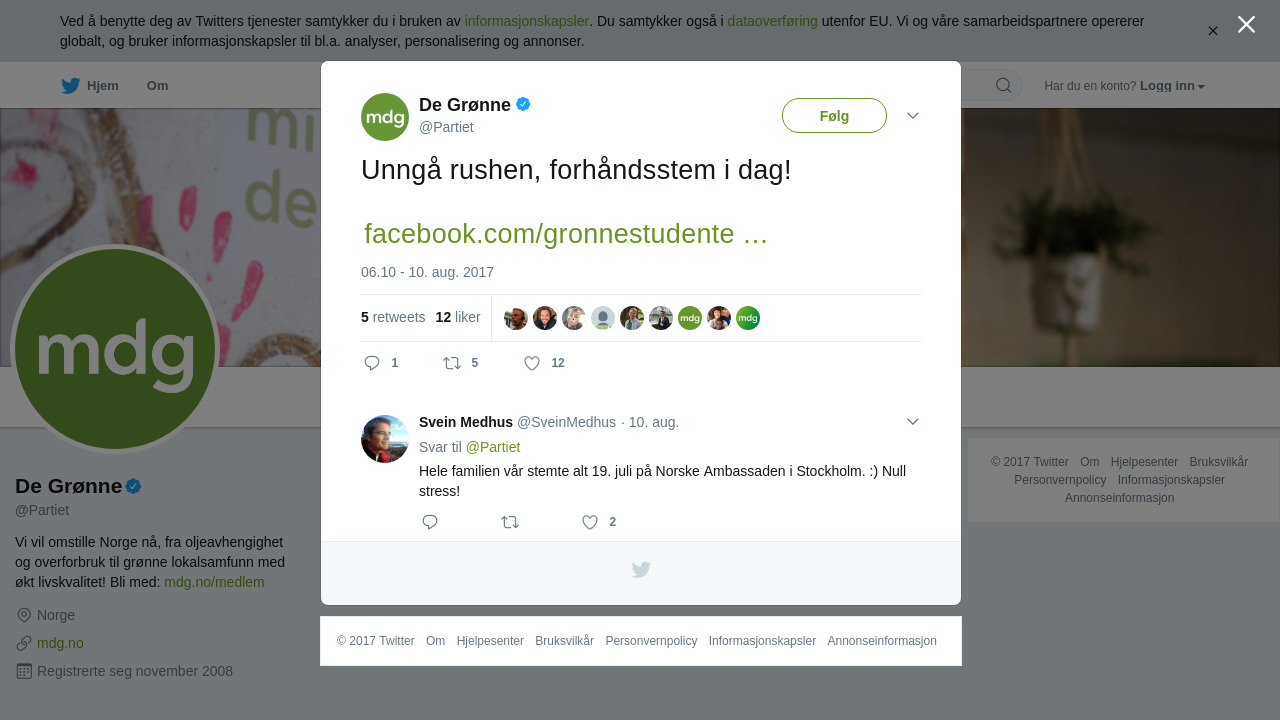The image size is (1280, 720).
Task: Reply to Svein Medhus's comment
Action: (430, 522)
